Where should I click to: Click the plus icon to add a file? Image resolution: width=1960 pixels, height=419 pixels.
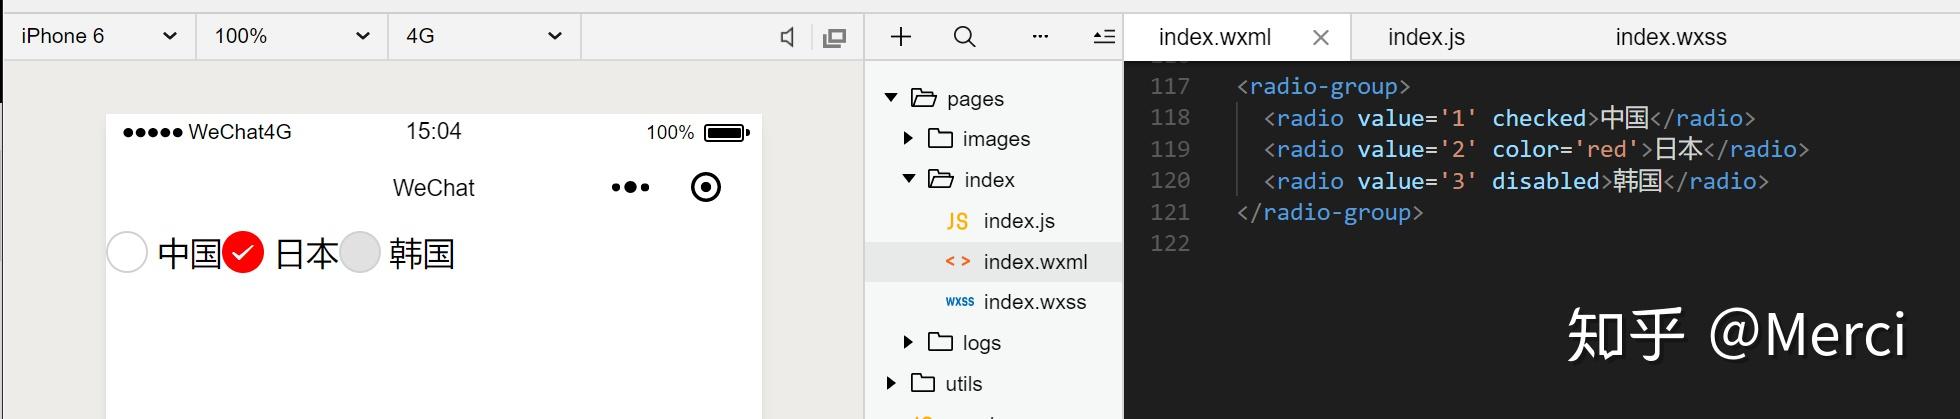point(901,37)
